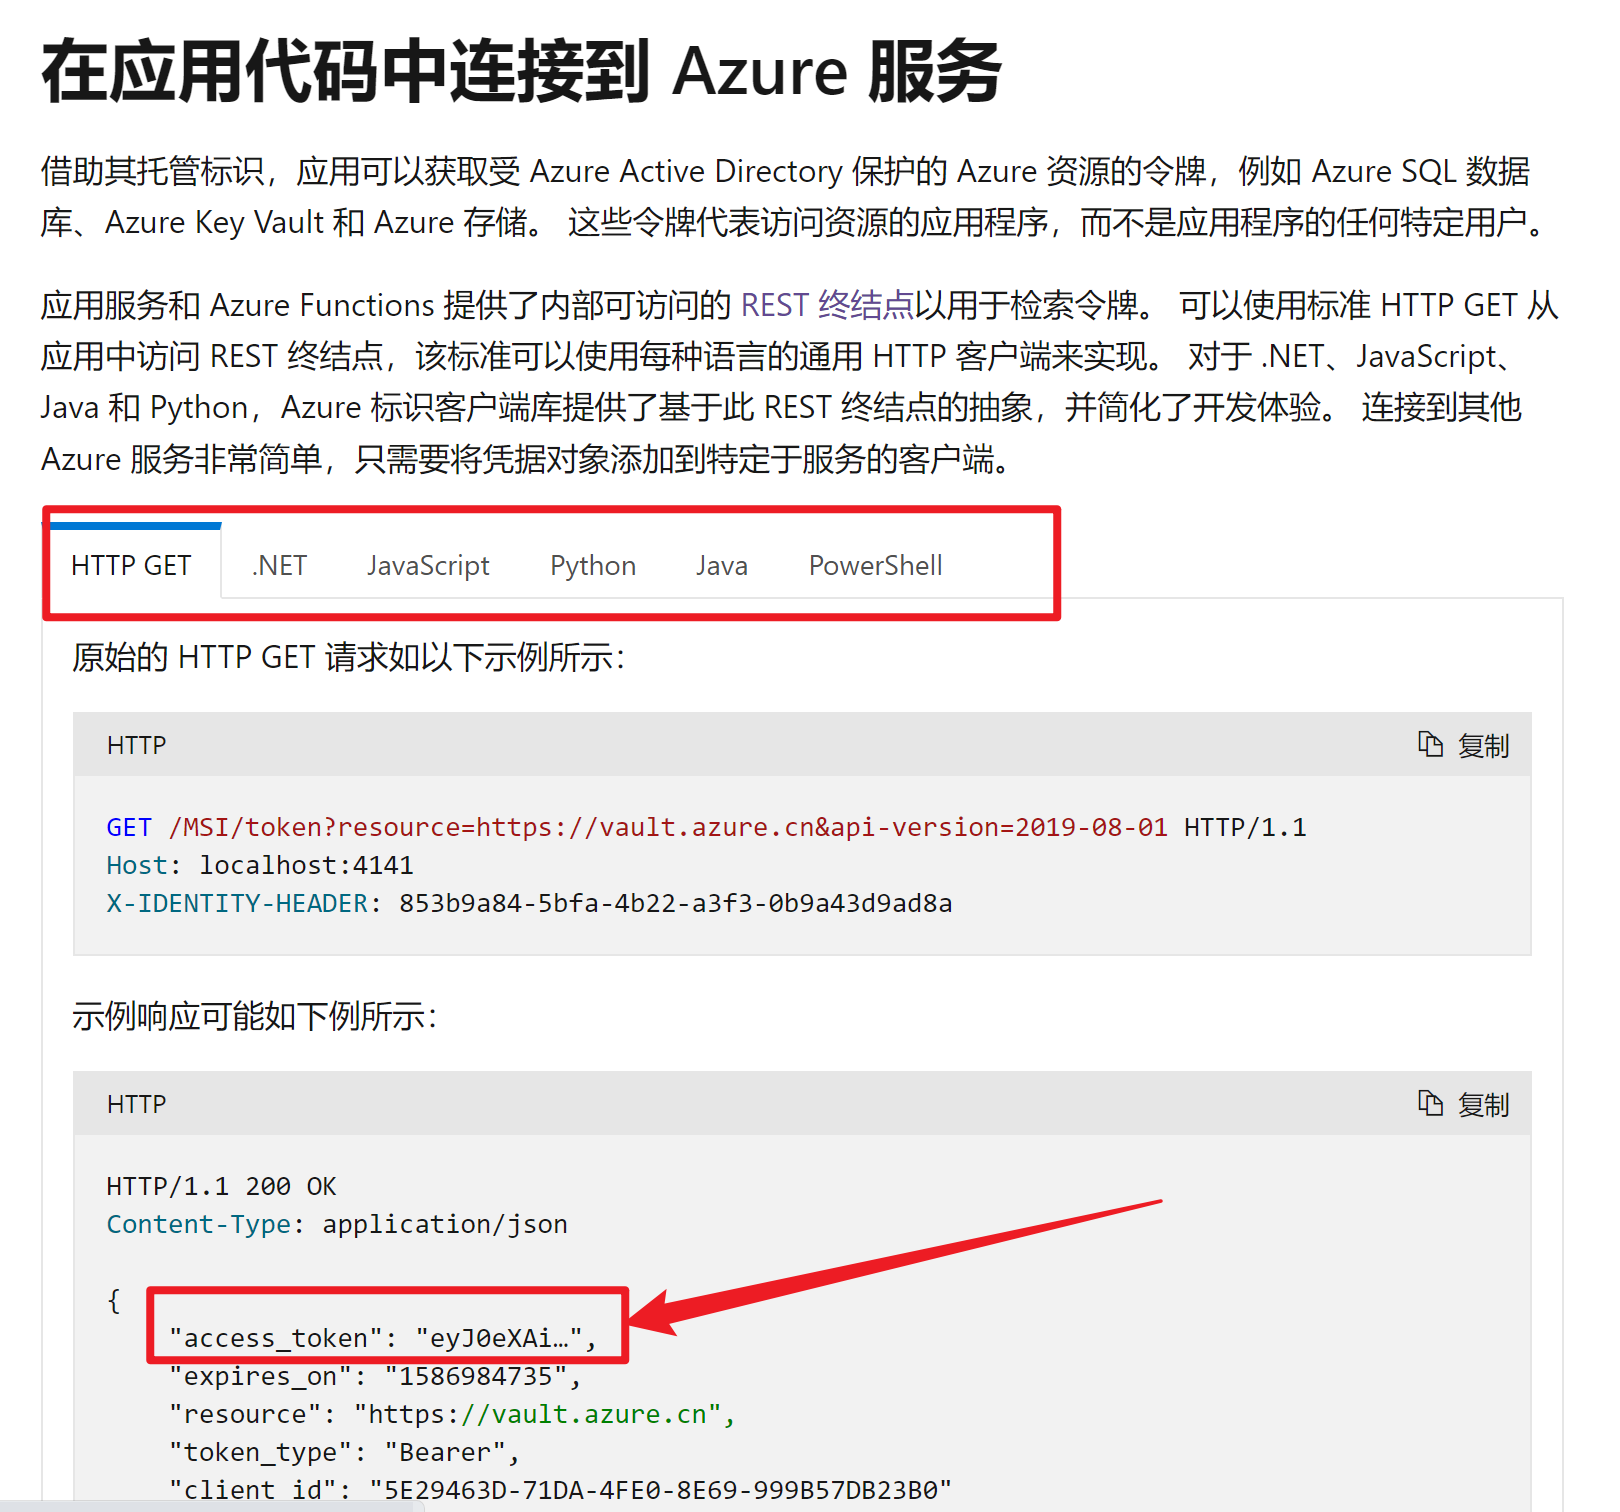1620x1512 pixels.
Task: Click the Content-Type header in response
Action: (x=200, y=1224)
